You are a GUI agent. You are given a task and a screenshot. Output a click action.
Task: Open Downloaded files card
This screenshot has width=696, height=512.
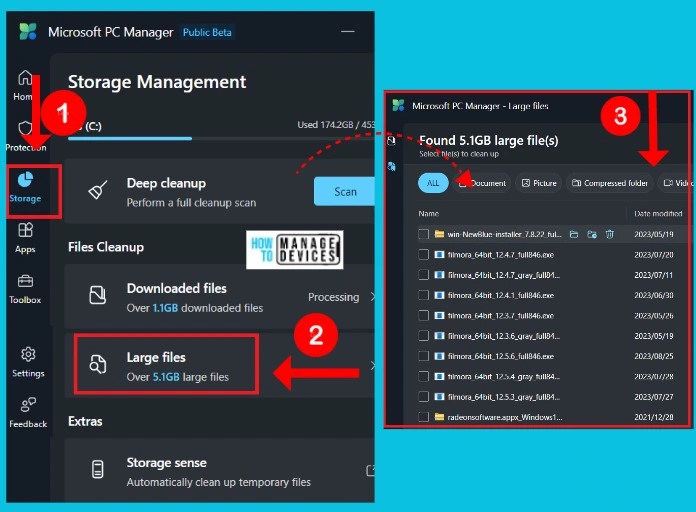coord(219,296)
